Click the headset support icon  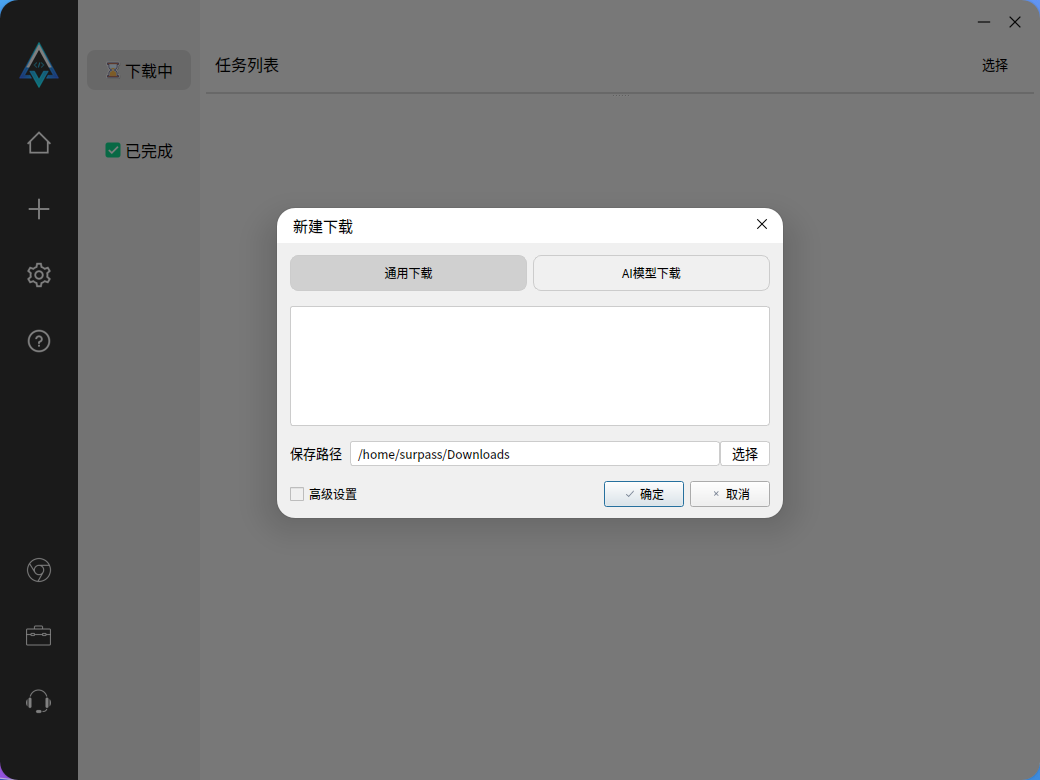pyautogui.click(x=38, y=701)
